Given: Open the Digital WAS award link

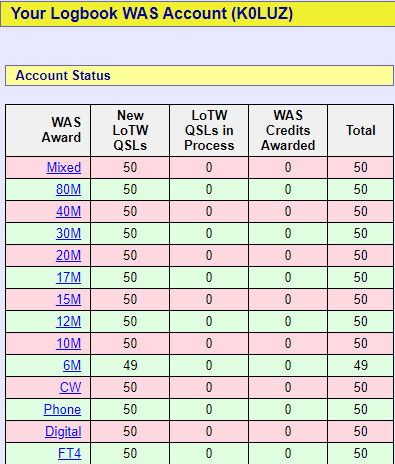Looking at the screenshot, I should (x=63, y=431).
